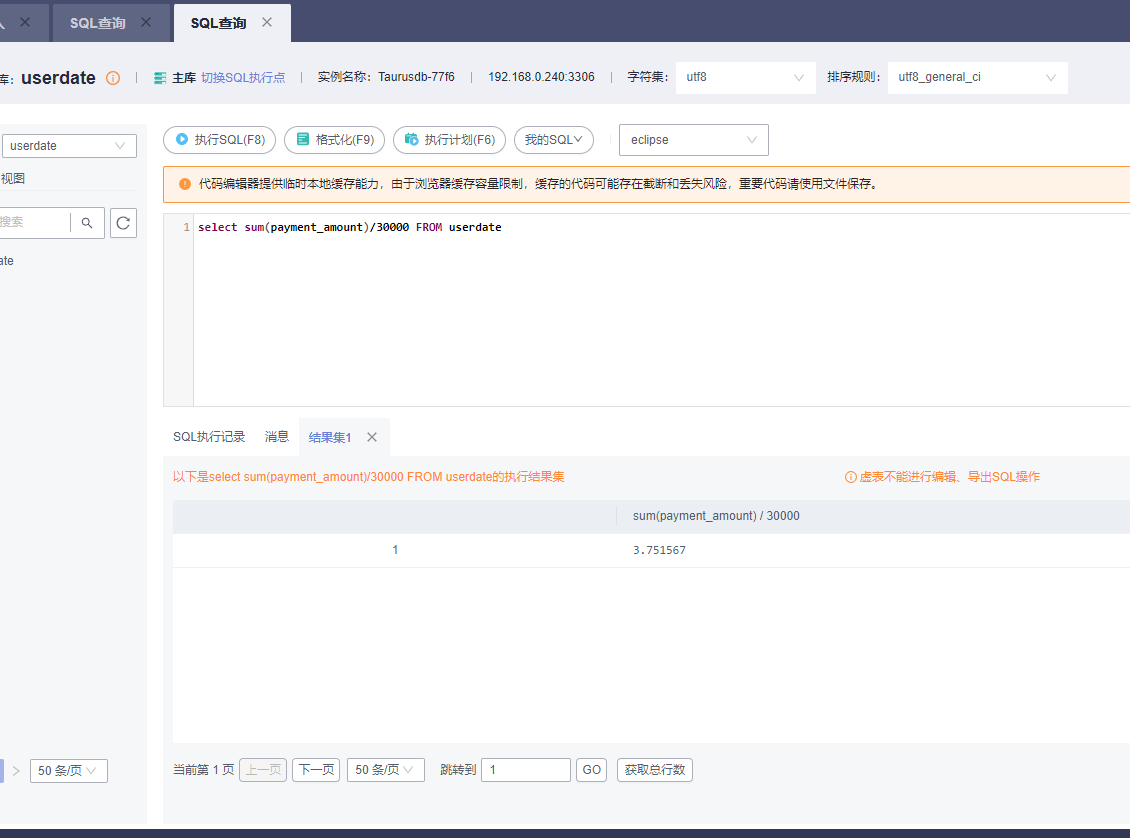Image resolution: width=1130 pixels, height=838 pixels.
Task: Click the sum(payment_amount) / 30000 column header
Action: tap(716, 516)
